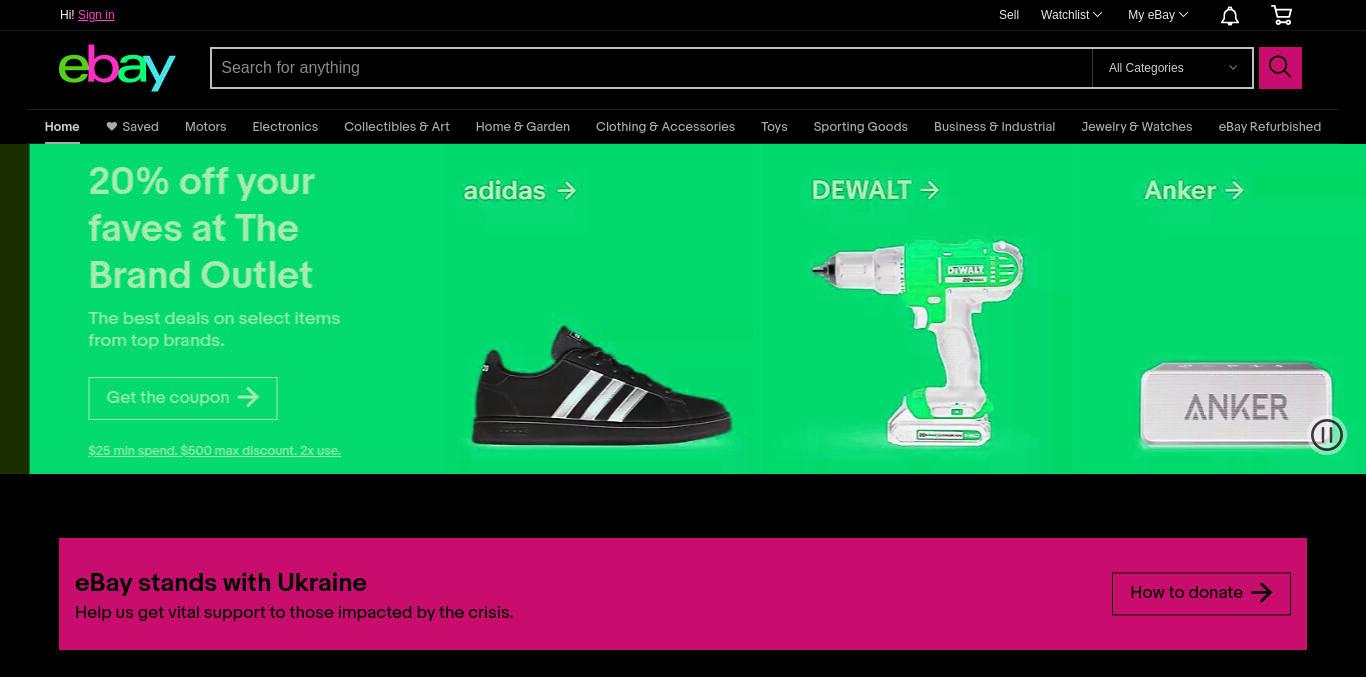This screenshot has height=677, width=1366.
Task: Click the adidas brand link
Action: [520, 190]
